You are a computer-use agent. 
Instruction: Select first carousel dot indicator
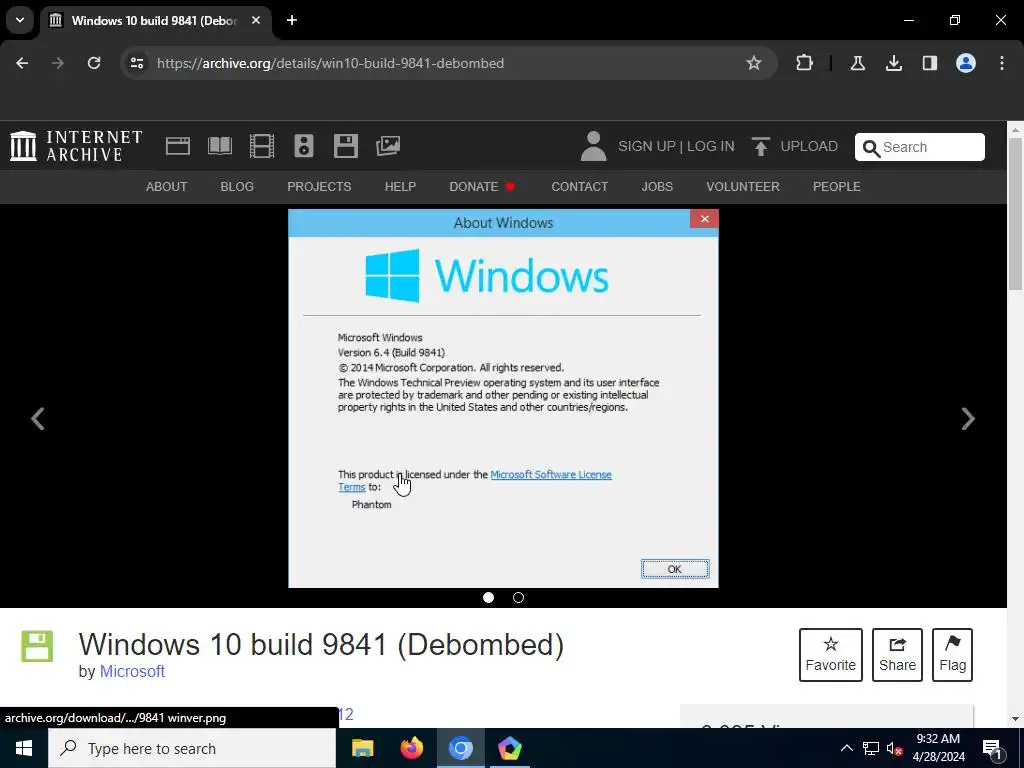488,598
